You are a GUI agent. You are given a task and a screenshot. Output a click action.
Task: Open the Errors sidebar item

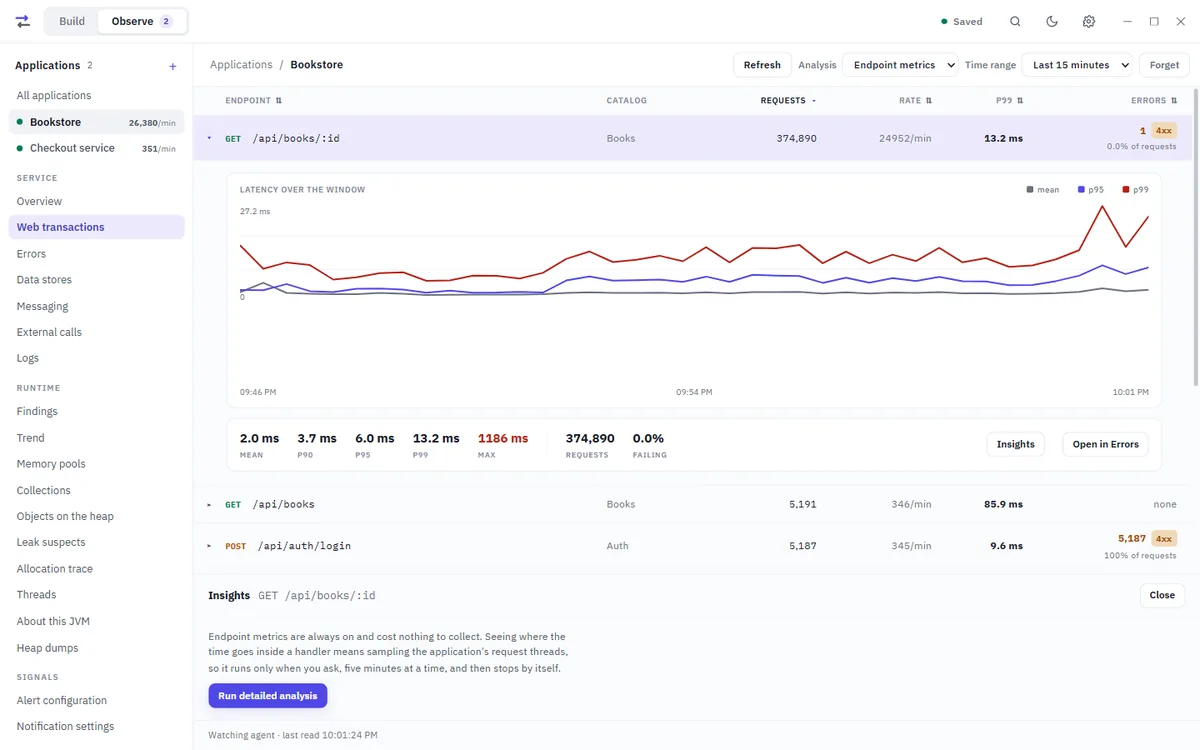point(96,254)
